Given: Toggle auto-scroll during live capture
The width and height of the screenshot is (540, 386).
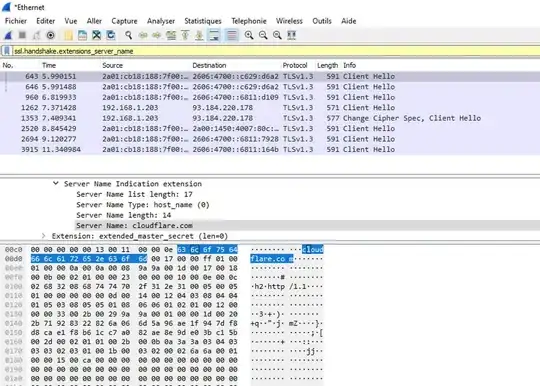Looking at the screenshot, I should coord(214,35).
